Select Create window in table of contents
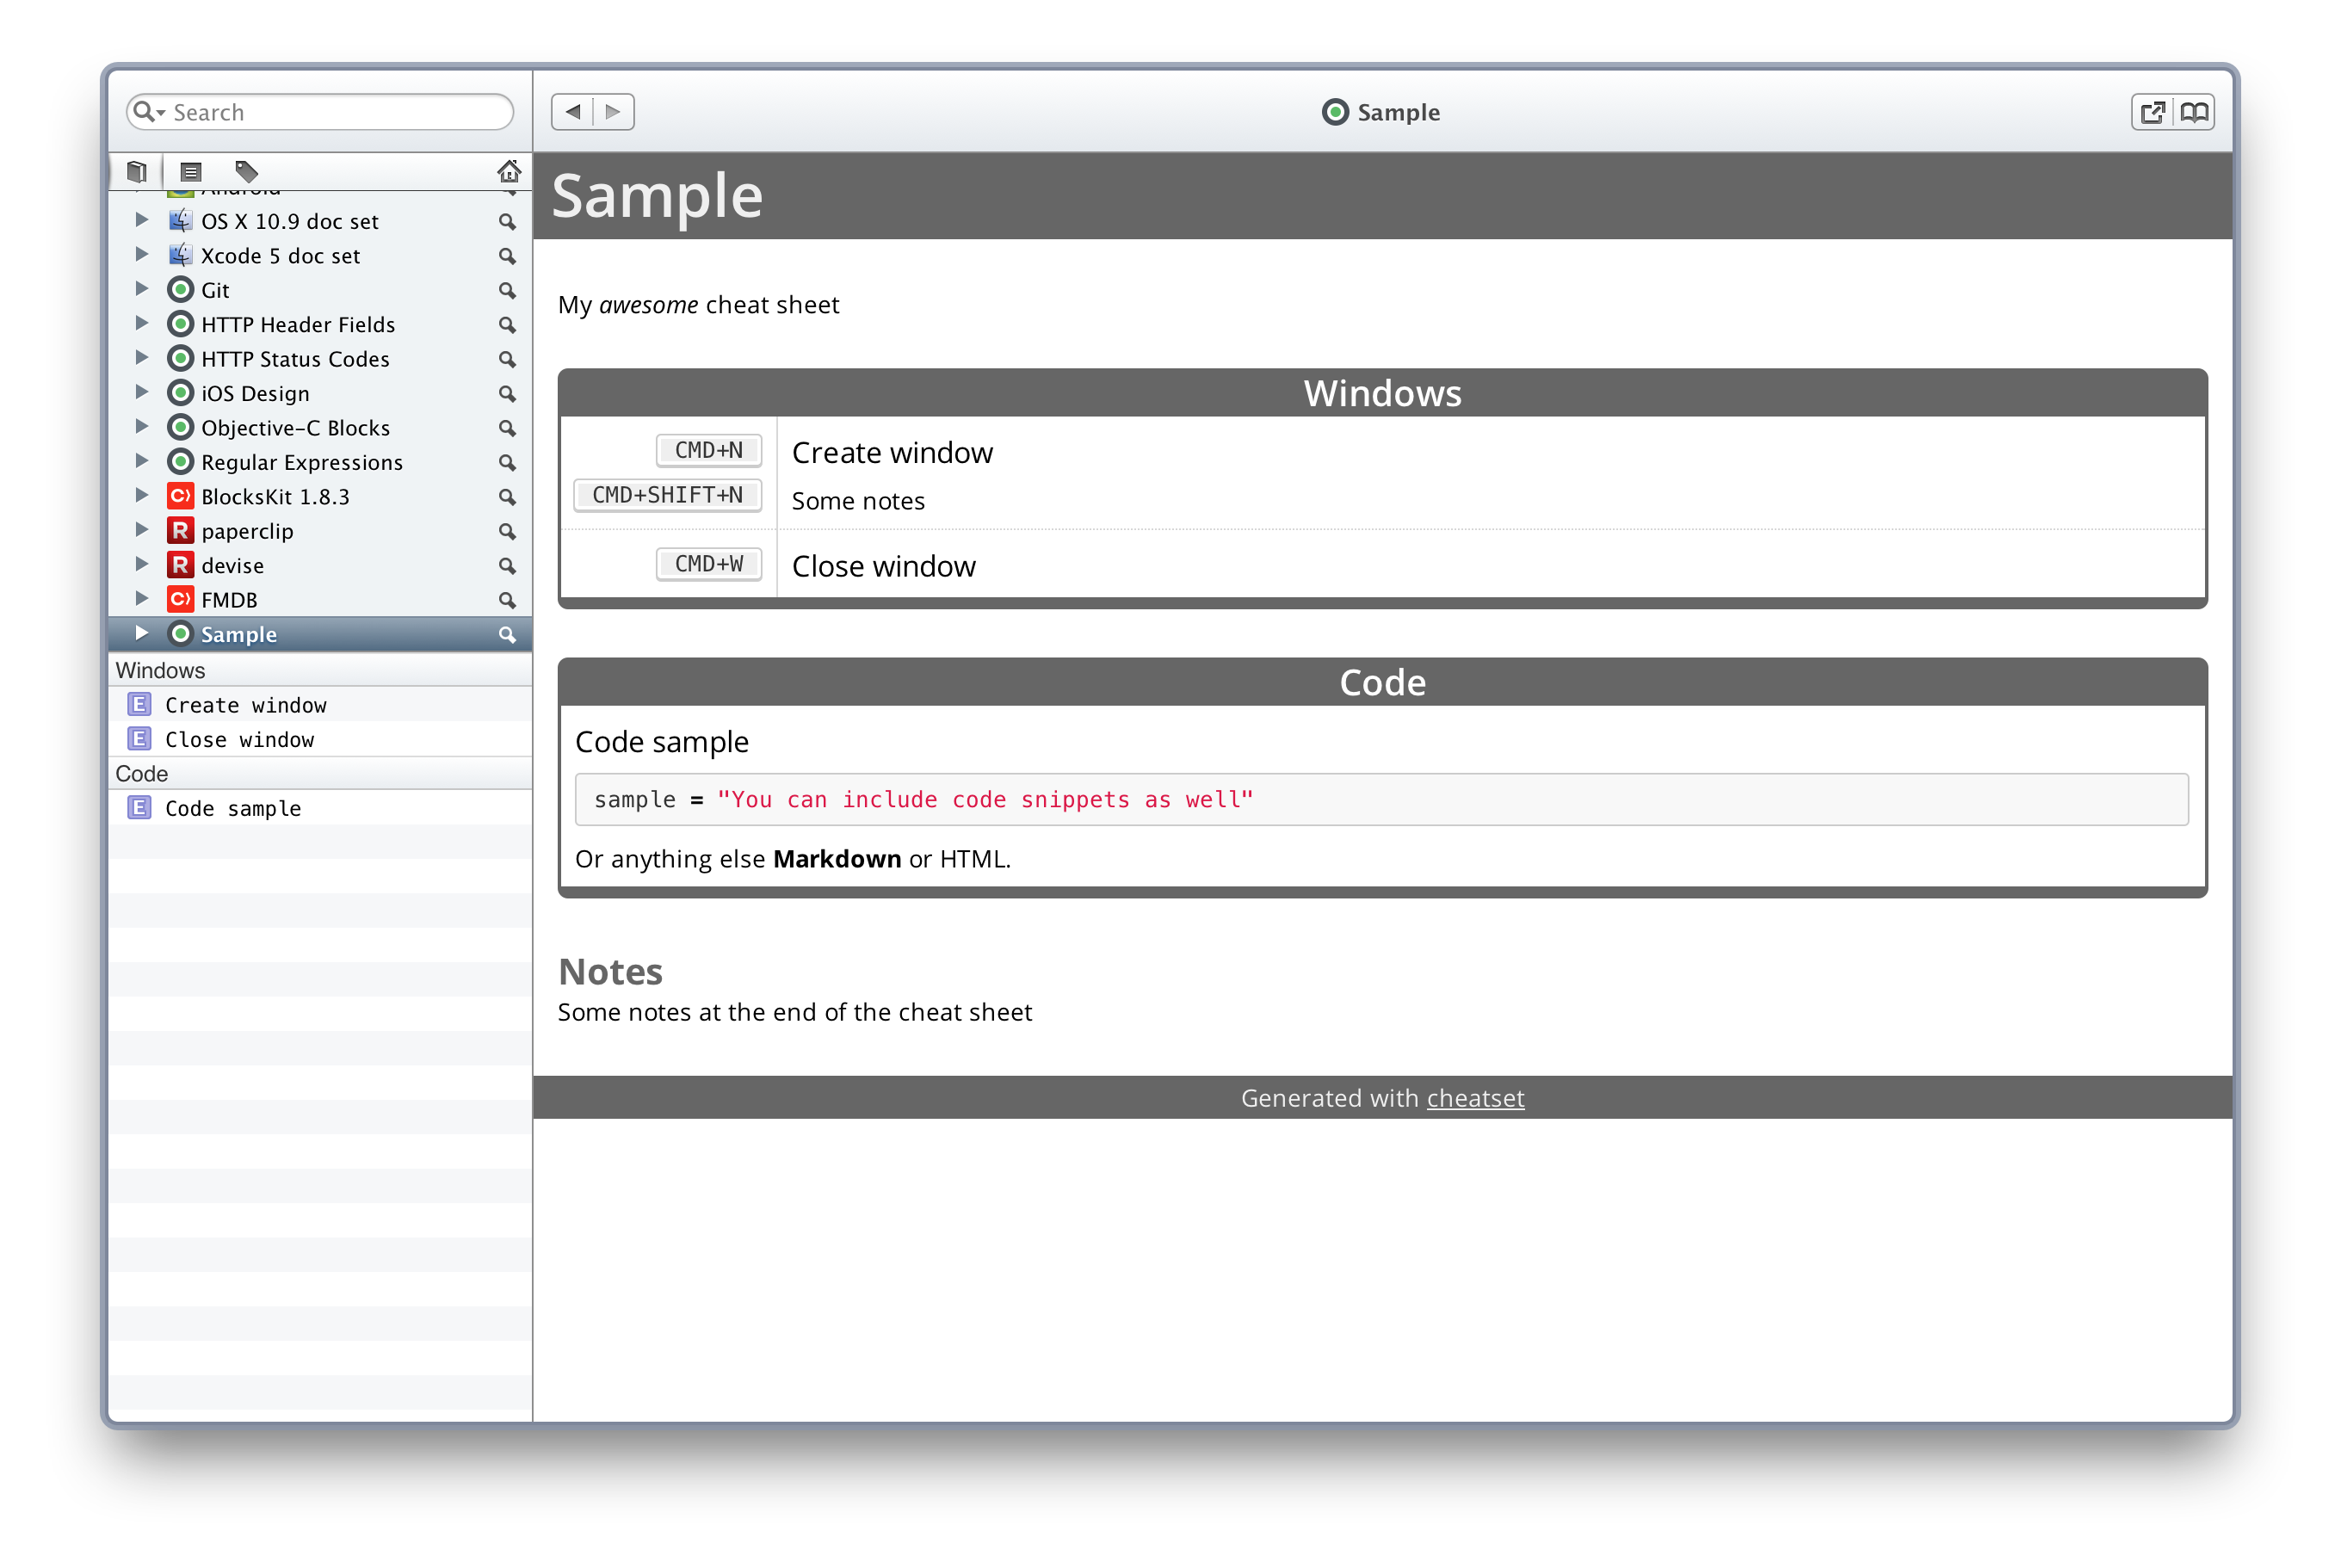The width and height of the screenshot is (2341, 1568). [x=246, y=706]
